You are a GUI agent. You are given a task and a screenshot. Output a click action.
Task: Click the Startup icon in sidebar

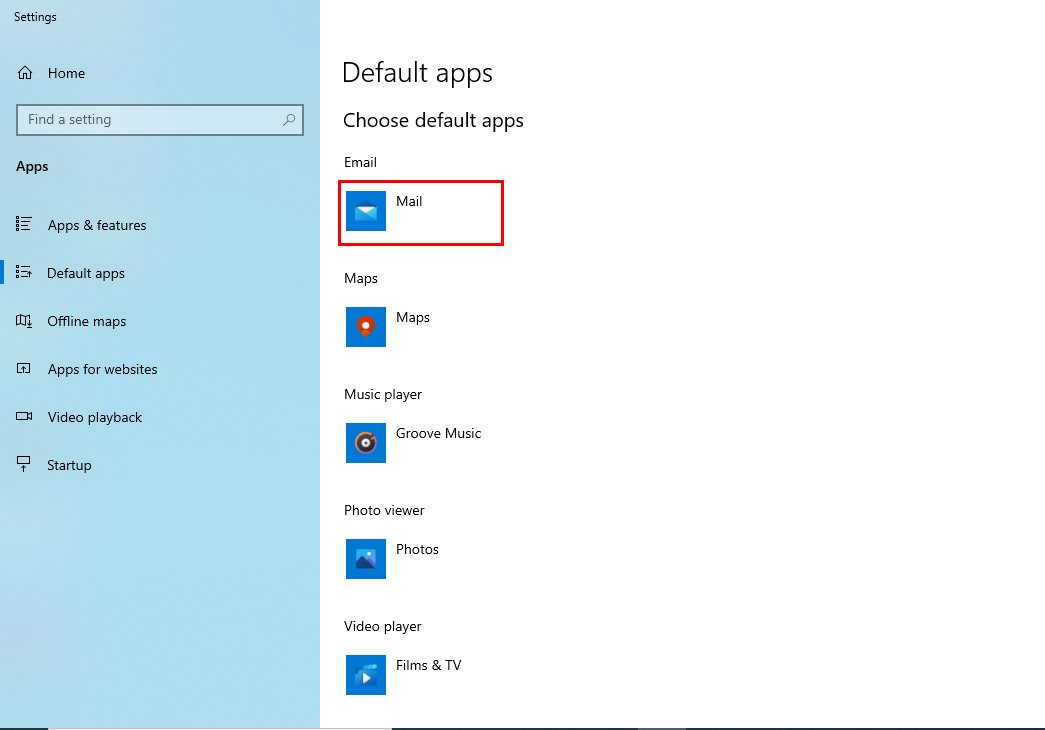tap(24, 464)
